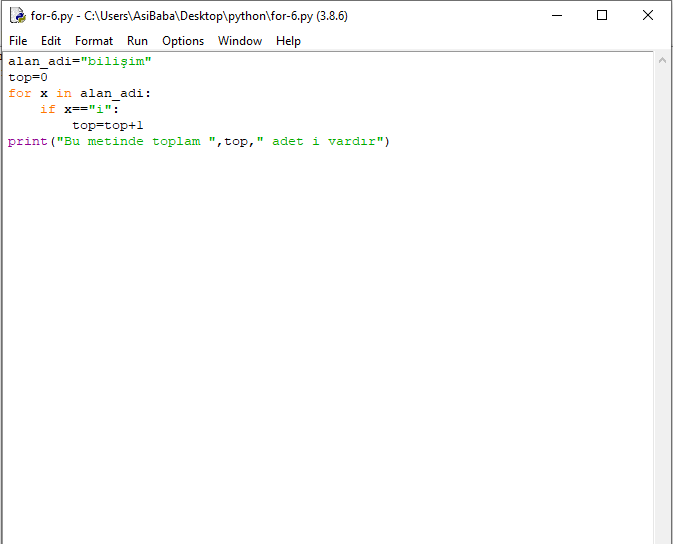Click the vertical scrollbar track
The image size is (673, 544).
click(662, 300)
